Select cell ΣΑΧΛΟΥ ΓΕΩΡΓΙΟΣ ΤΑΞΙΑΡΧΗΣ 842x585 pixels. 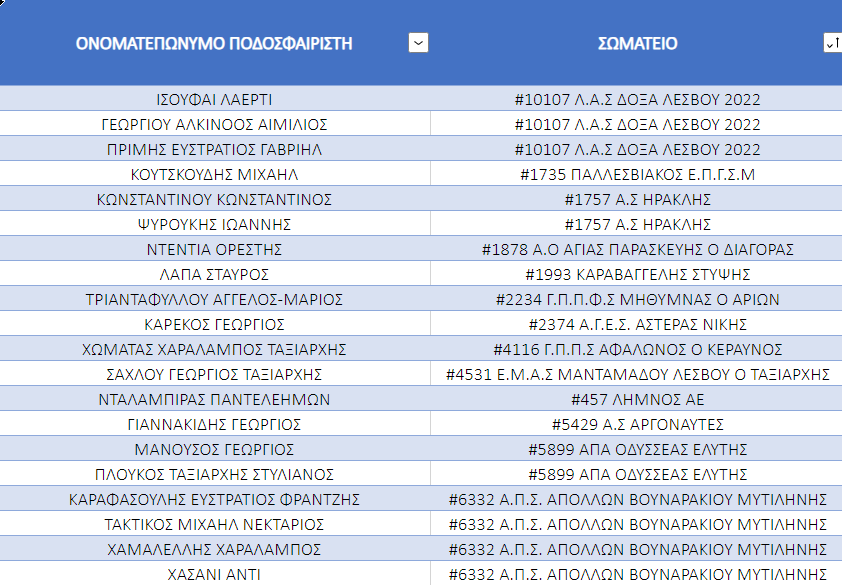coord(215,373)
